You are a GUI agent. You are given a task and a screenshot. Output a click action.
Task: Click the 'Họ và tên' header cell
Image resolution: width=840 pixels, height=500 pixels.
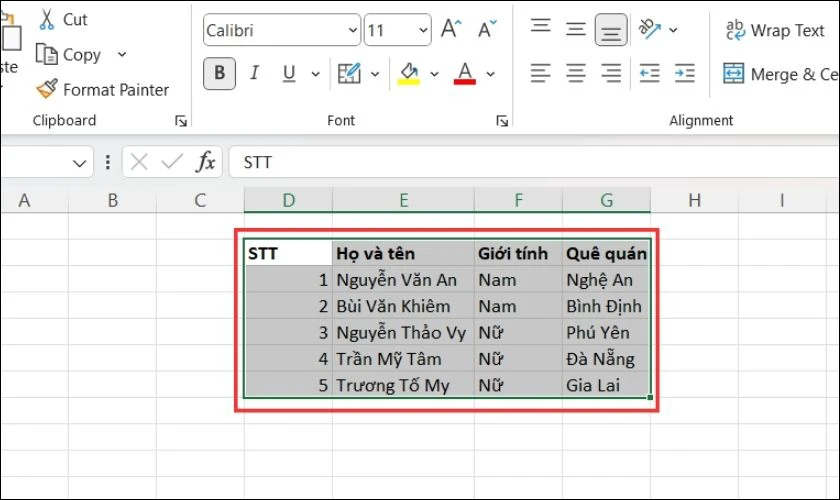(x=403, y=253)
